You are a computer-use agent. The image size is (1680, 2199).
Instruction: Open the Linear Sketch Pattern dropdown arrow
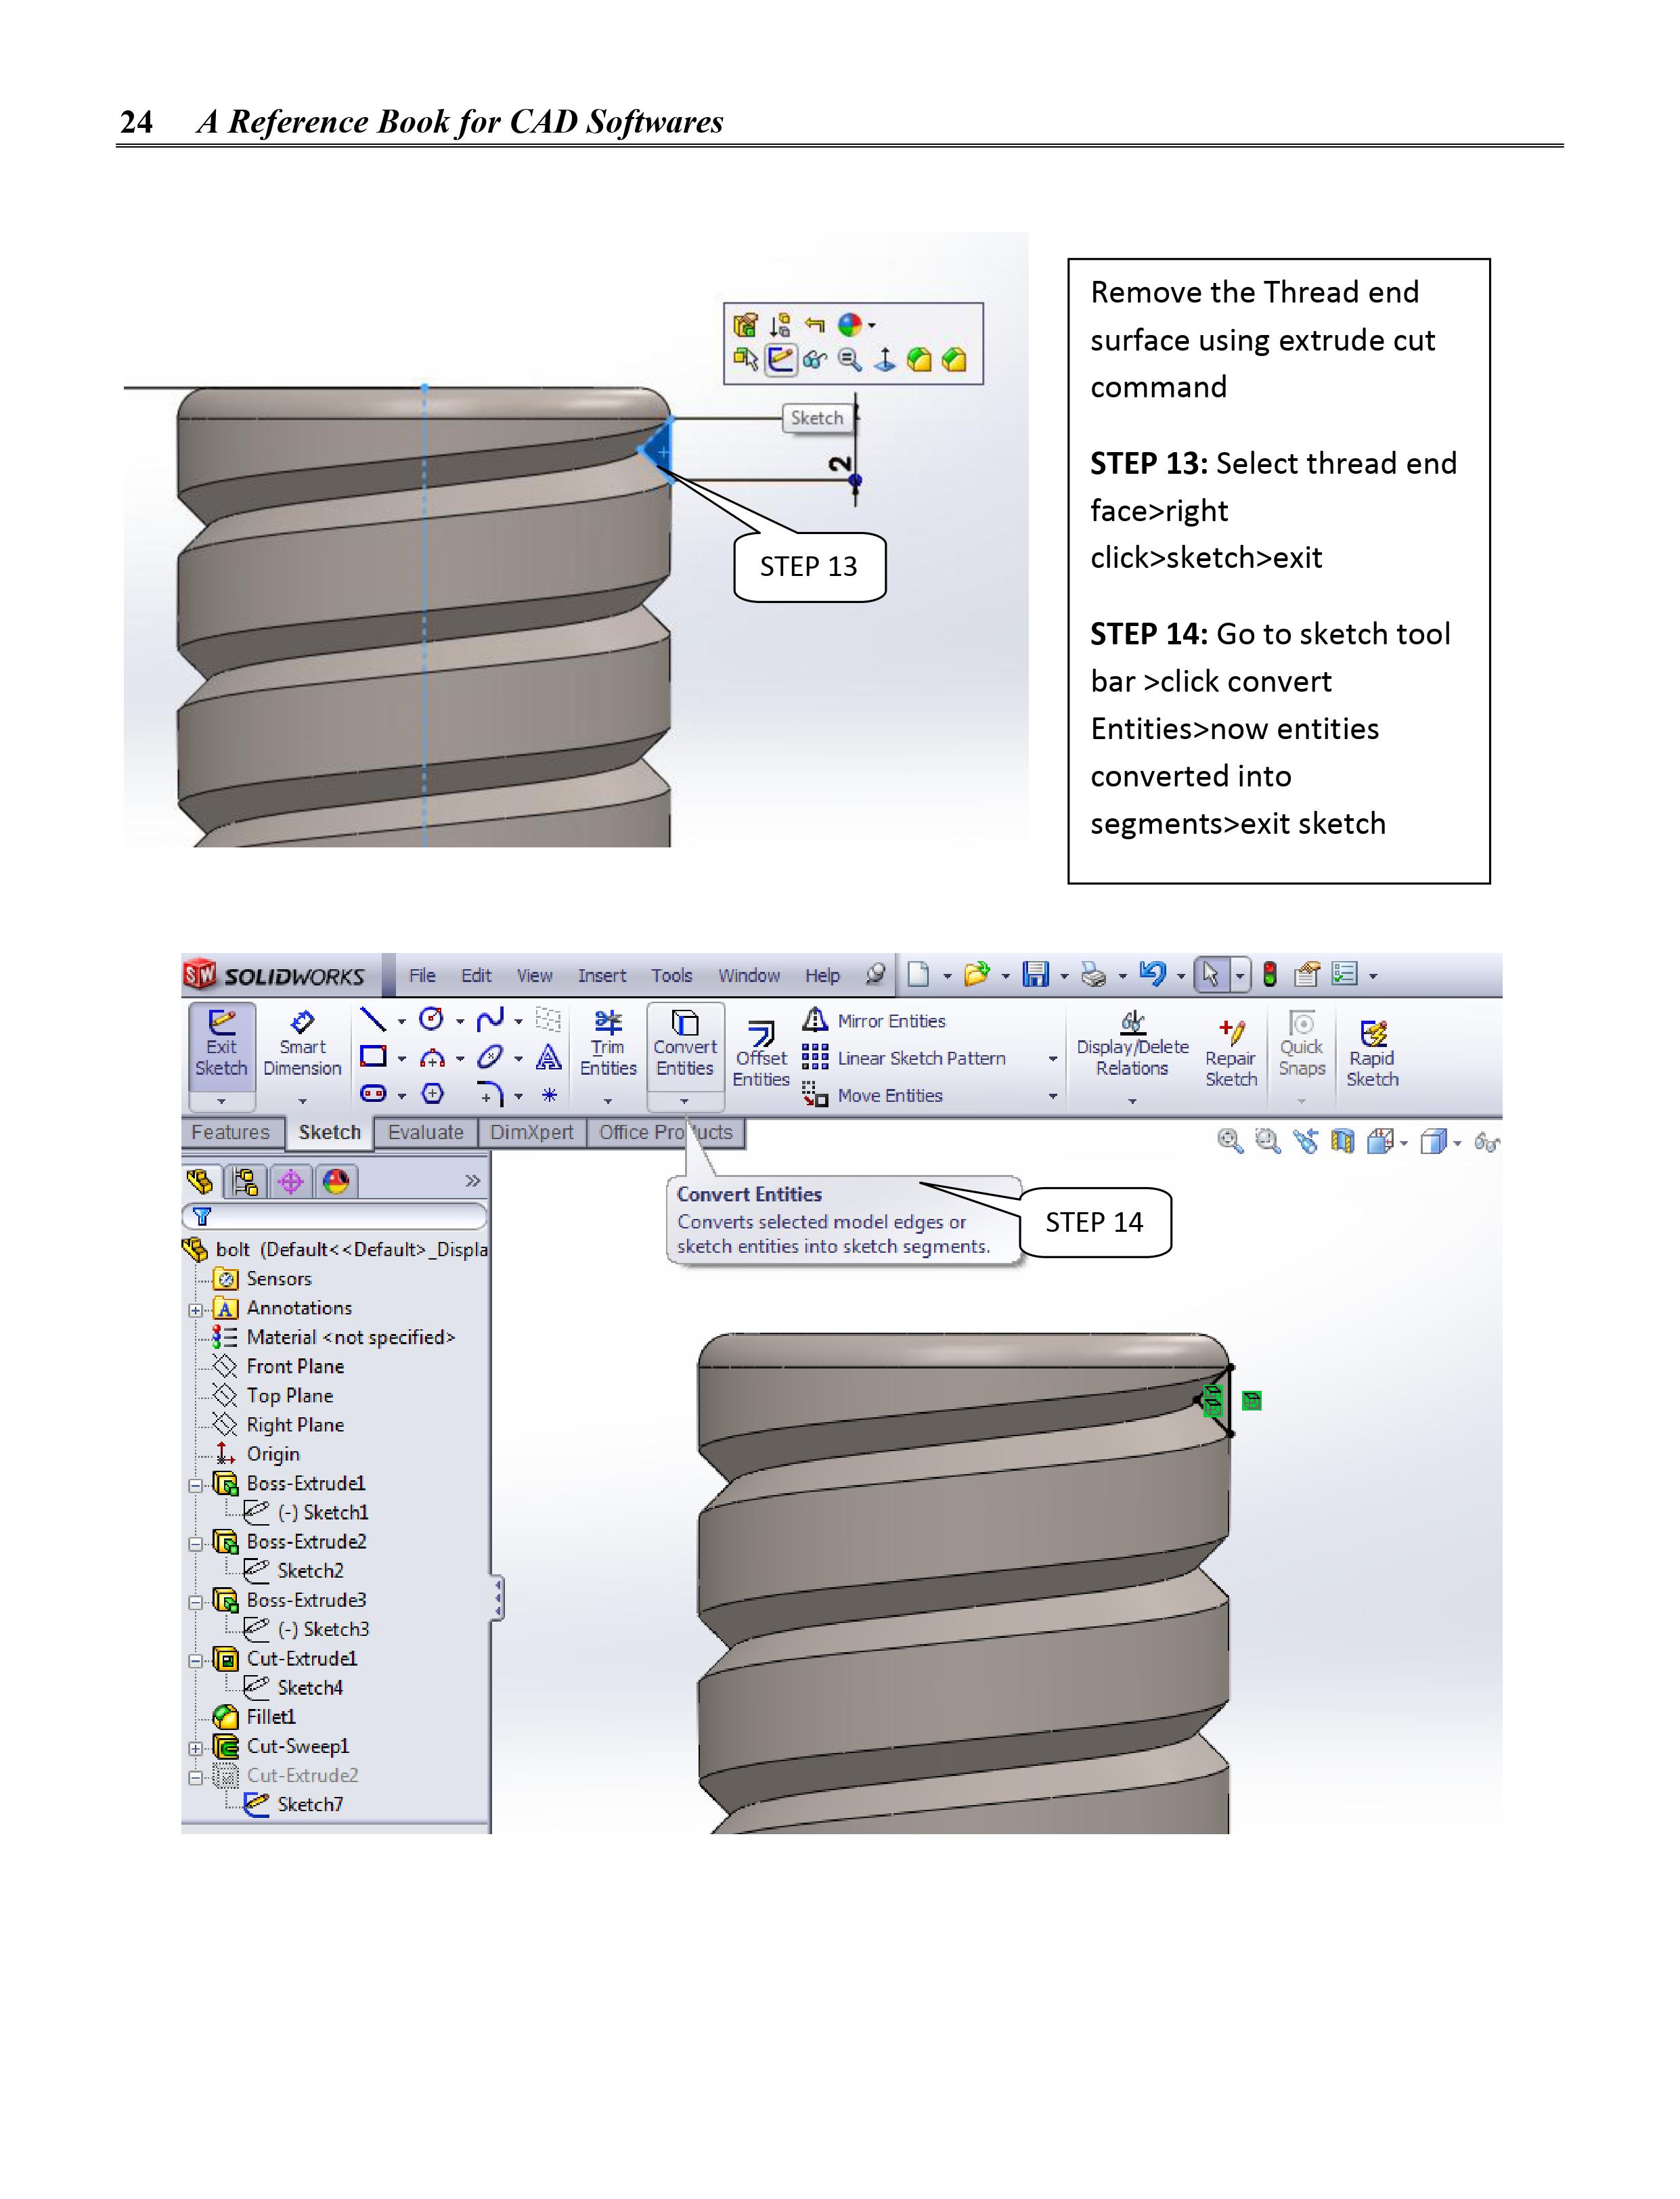coord(1052,1059)
